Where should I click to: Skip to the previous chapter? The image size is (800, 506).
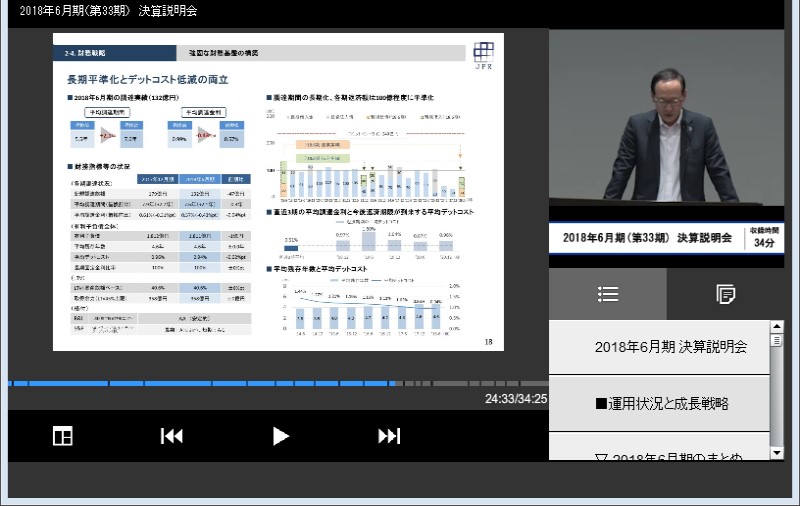pyautogui.click(x=171, y=436)
